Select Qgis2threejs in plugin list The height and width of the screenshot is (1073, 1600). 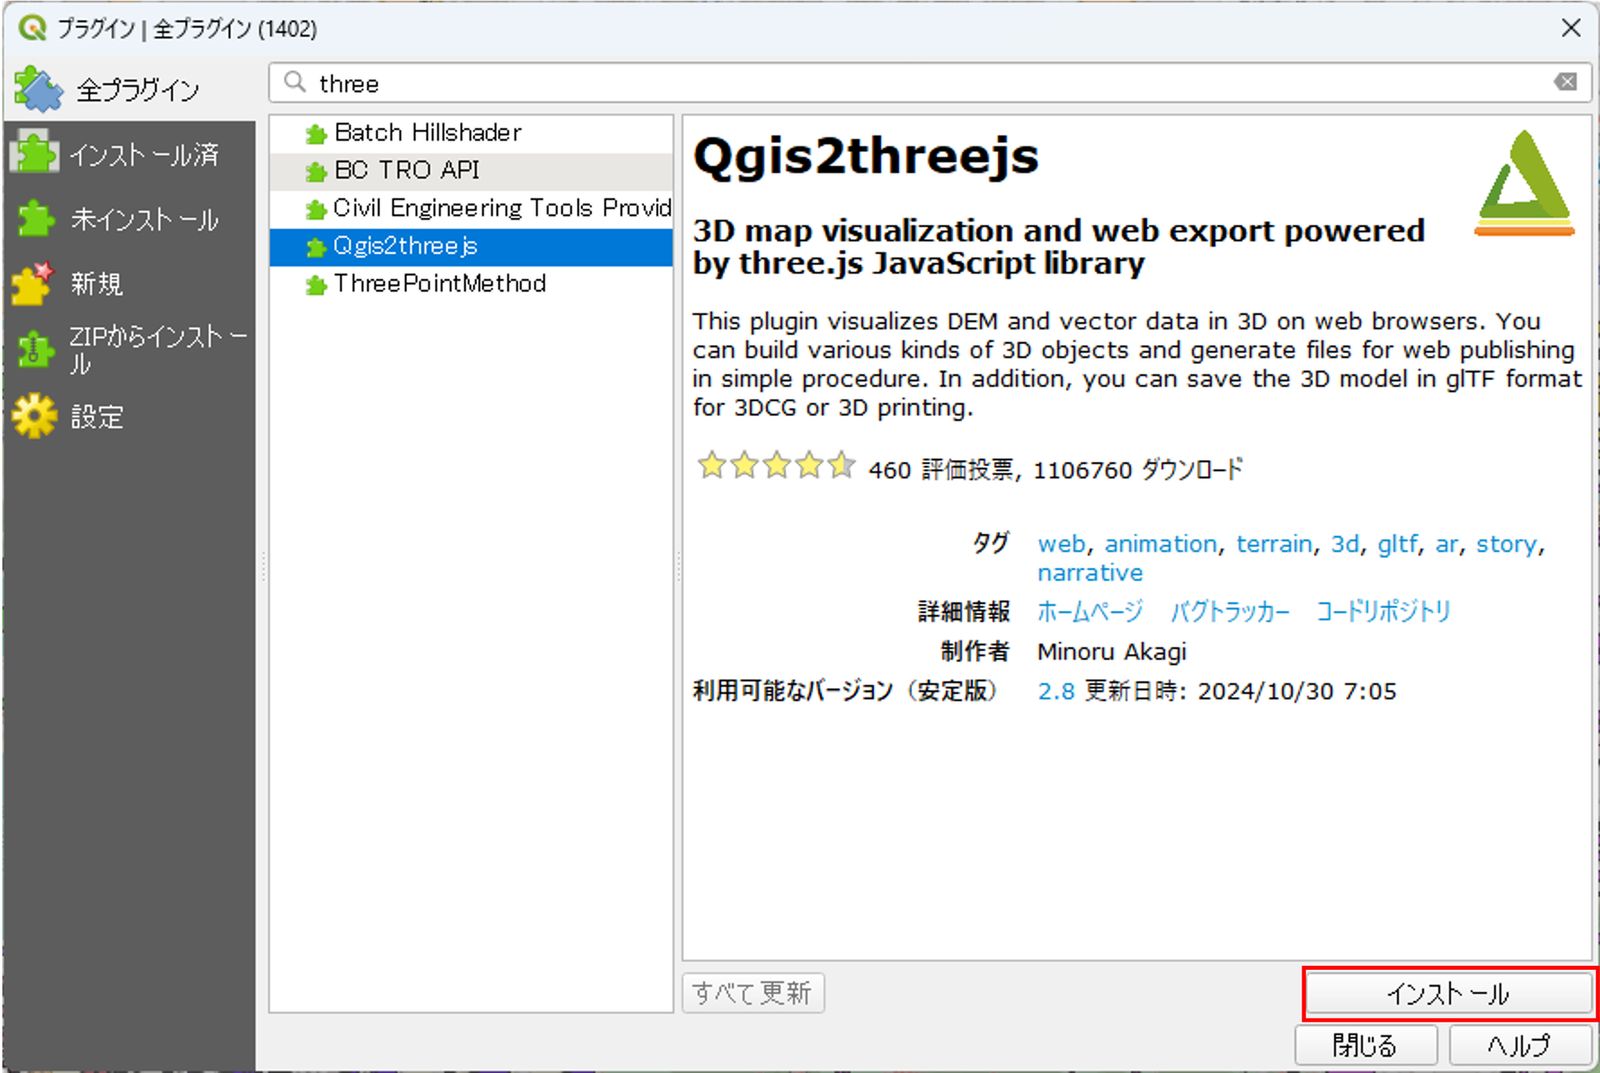coord(471,246)
